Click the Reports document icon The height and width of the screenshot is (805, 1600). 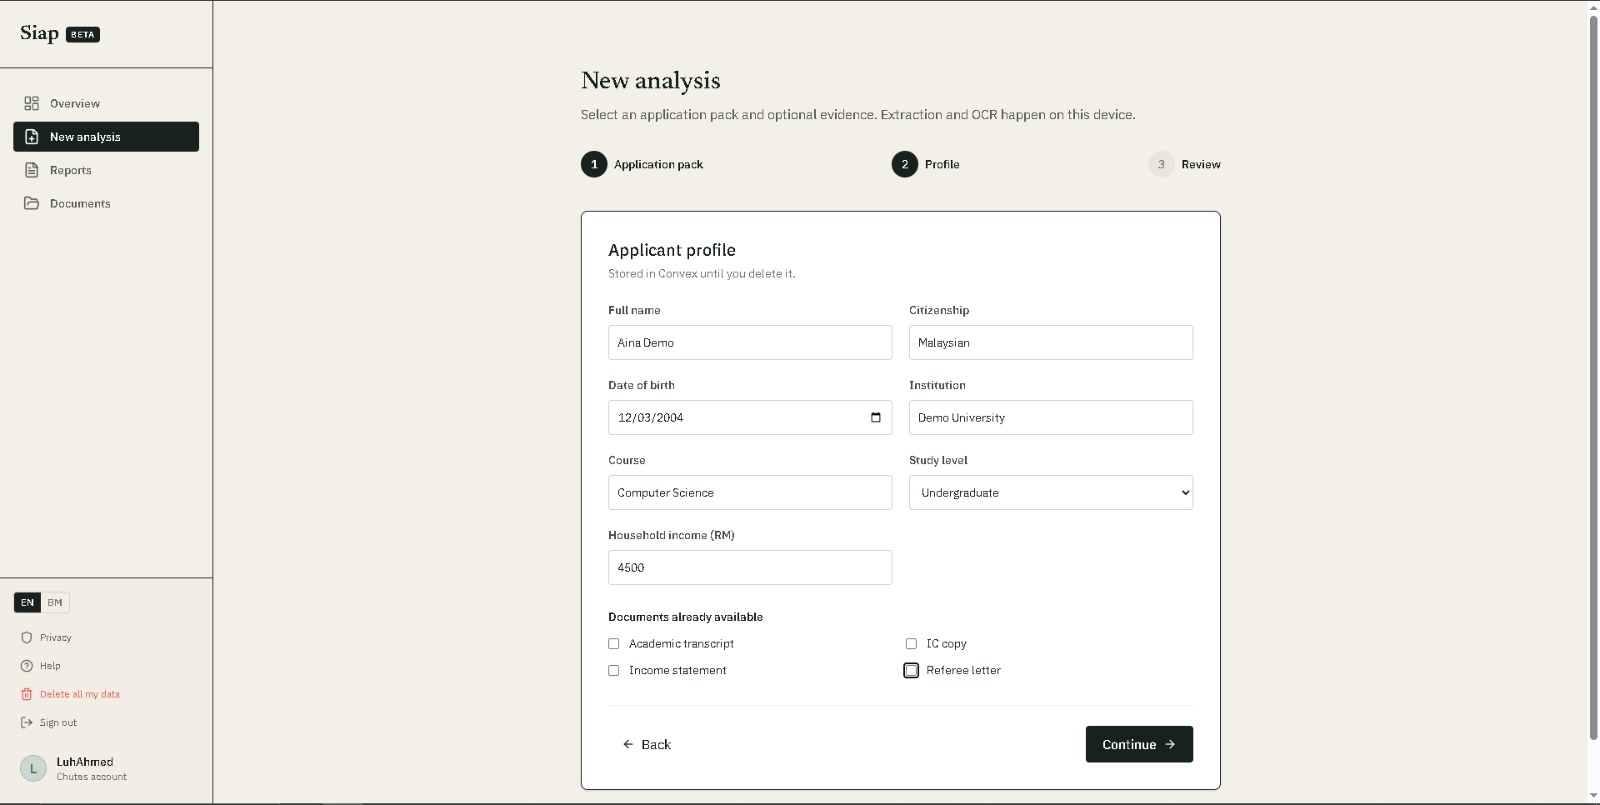pyautogui.click(x=32, y=170)
